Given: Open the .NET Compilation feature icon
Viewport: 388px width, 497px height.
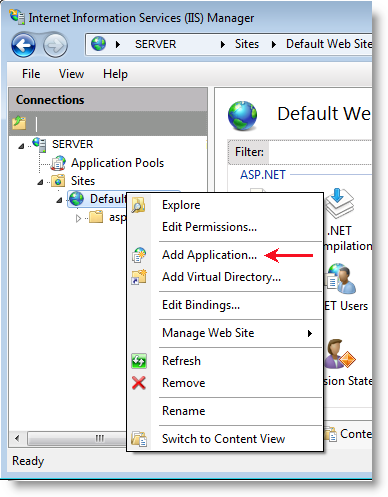Looking at the screenshot, I should click(x=339, y=203).
